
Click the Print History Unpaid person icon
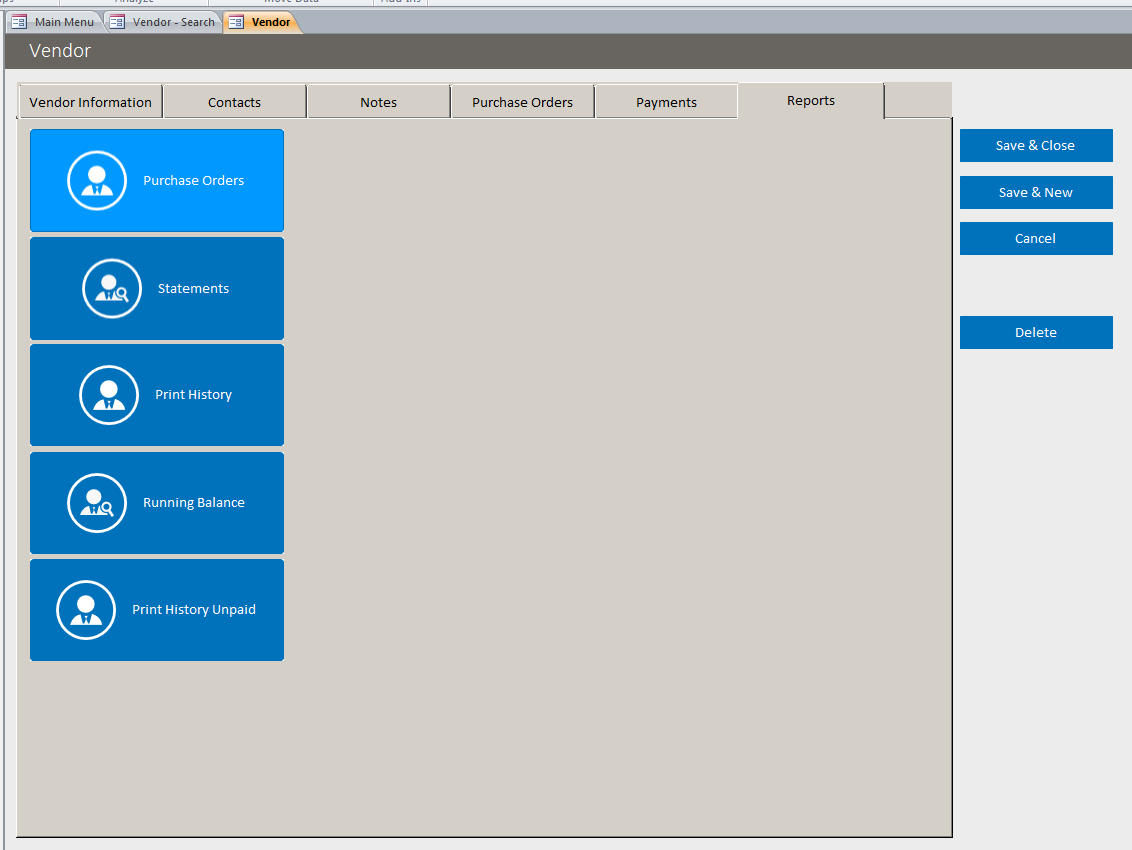pyautogui.click(x=86, y=610)
